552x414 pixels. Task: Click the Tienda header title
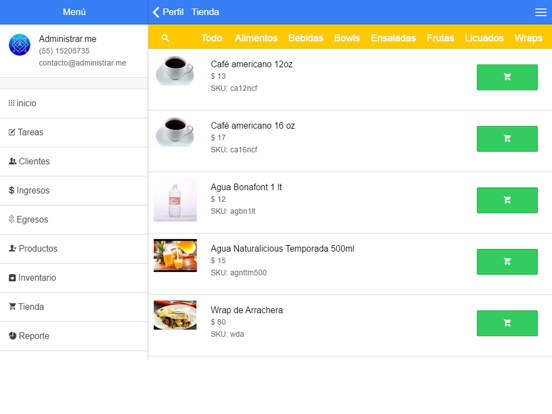pos(205,12)
